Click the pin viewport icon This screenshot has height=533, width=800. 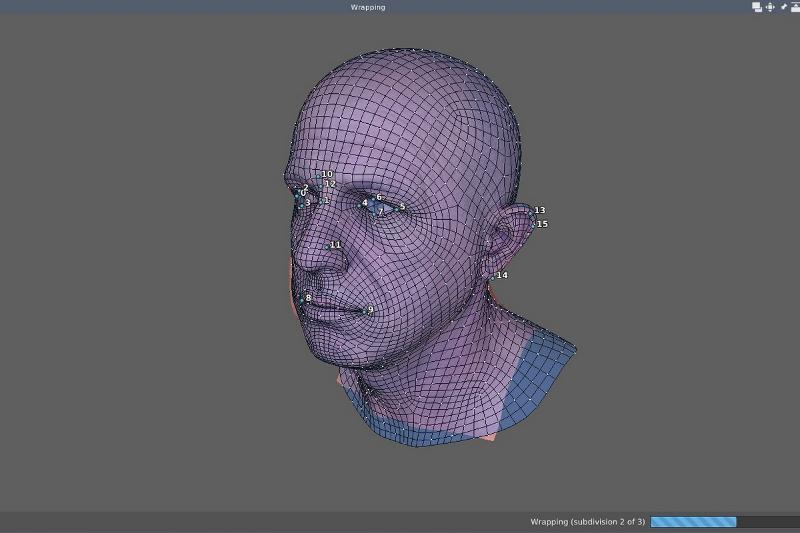pos(783,7)
